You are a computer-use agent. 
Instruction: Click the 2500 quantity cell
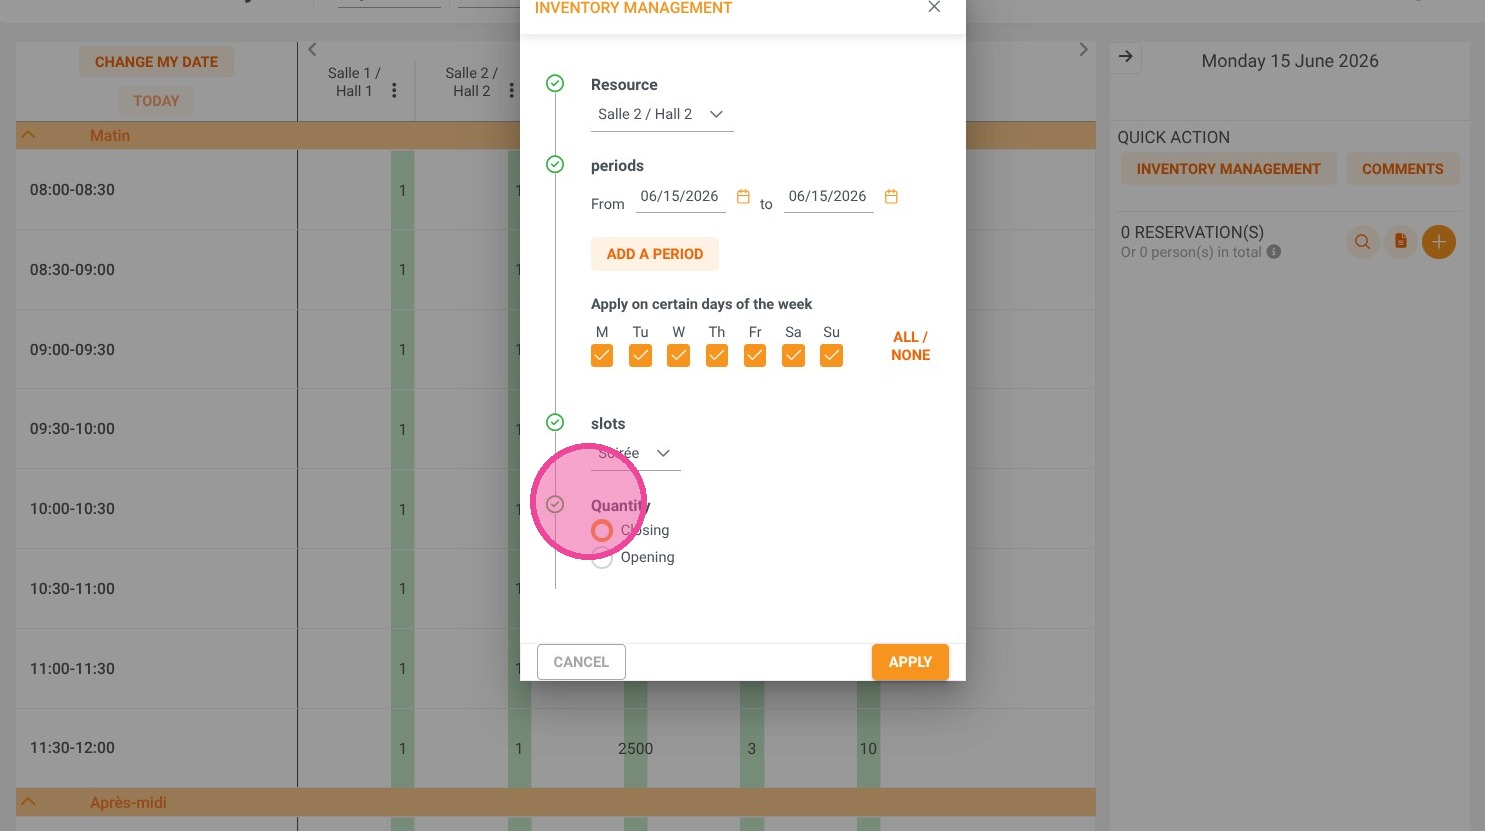click(635, 749)
